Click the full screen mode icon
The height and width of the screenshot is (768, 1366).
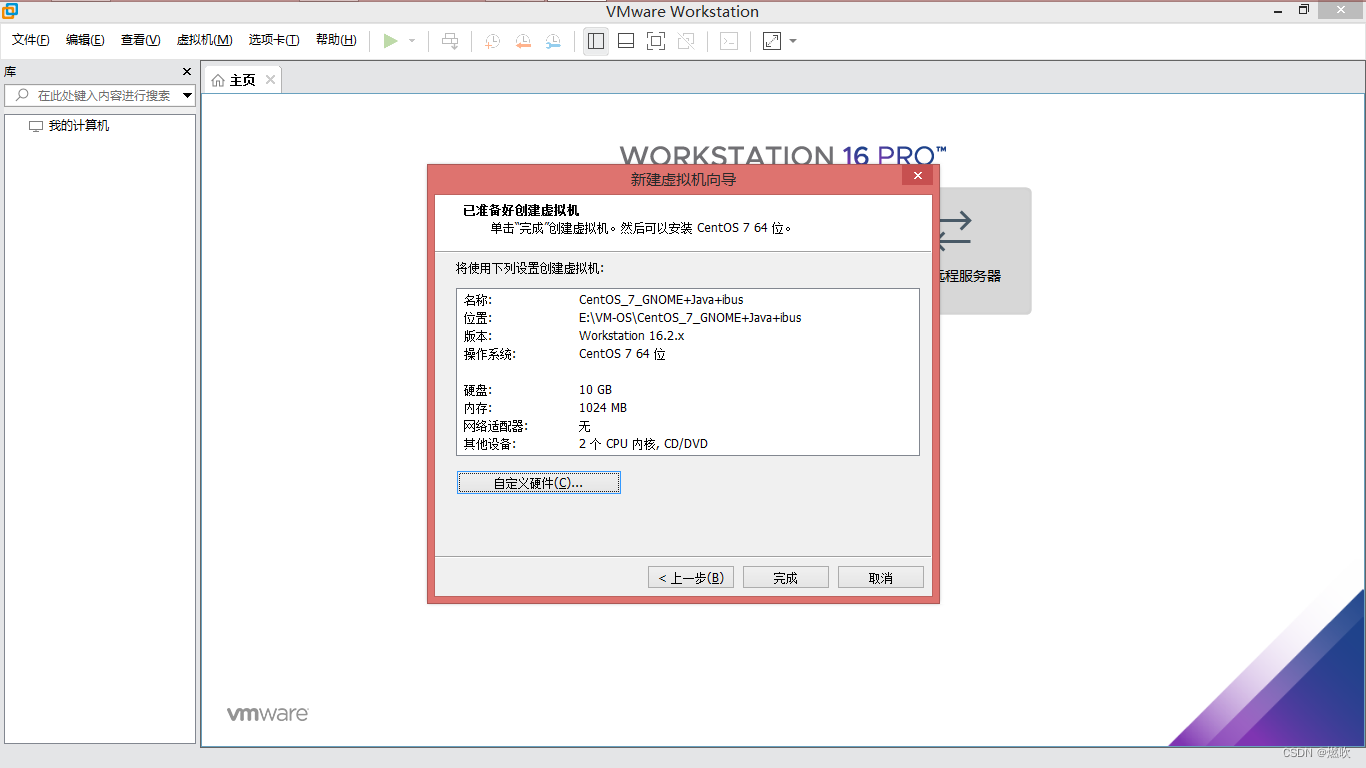coord(656,41)
